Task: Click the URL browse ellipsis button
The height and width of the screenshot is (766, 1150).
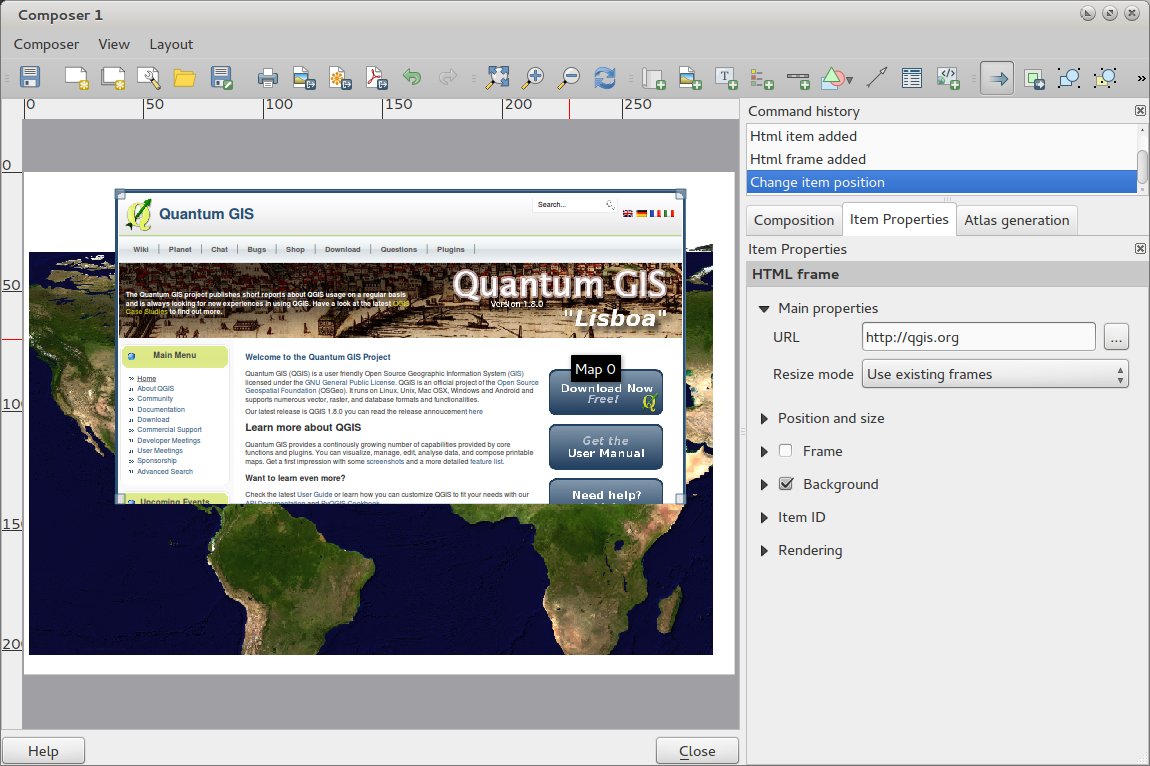Action: [x=1116, y=337]
